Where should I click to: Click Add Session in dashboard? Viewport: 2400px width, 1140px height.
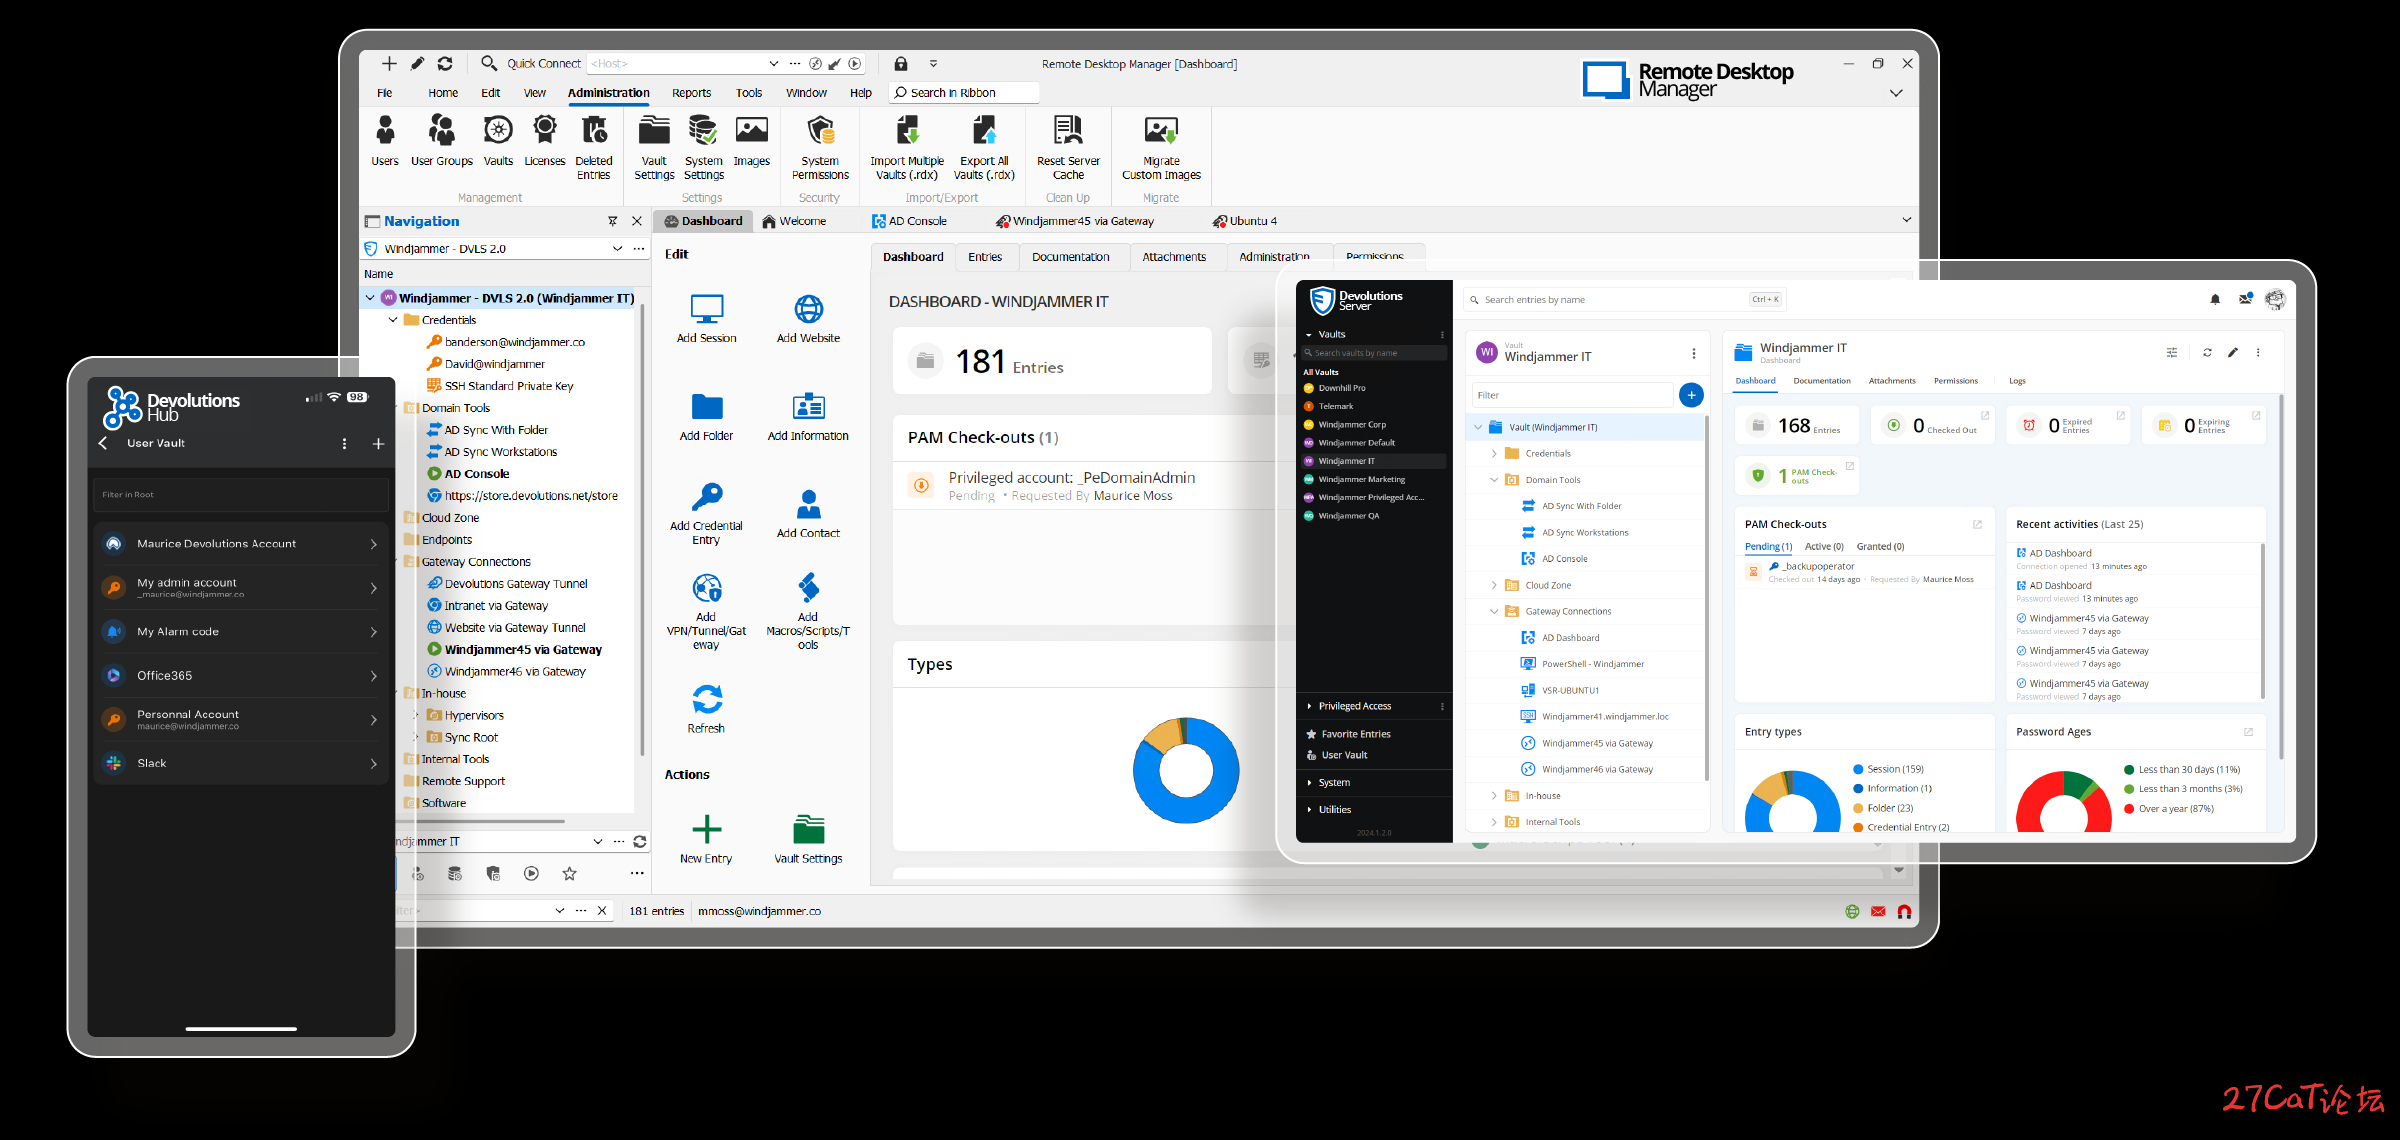[x=706, y=319]
